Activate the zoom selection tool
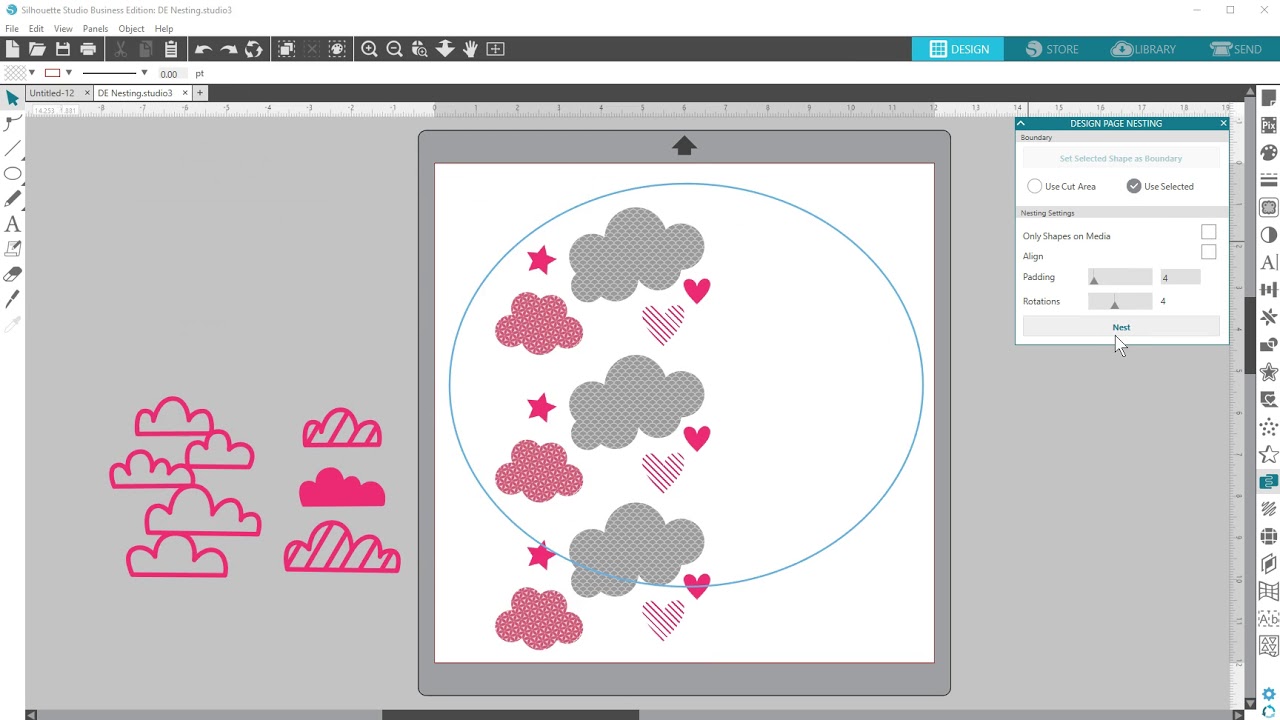1280x720 pixels. [419, 49]
